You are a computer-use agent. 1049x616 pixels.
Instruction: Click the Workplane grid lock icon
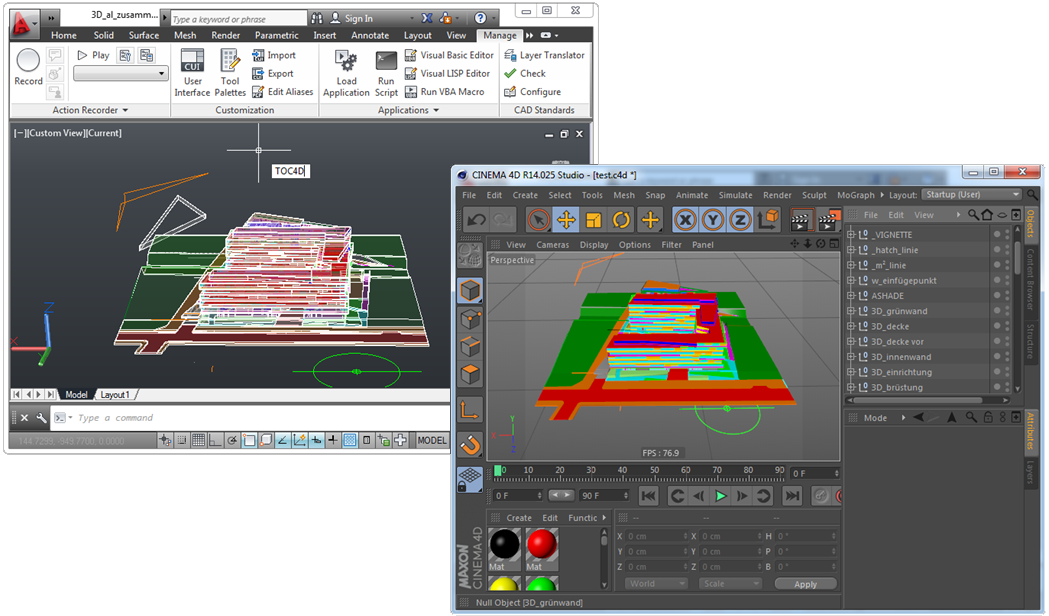click(x=470, y=479)
